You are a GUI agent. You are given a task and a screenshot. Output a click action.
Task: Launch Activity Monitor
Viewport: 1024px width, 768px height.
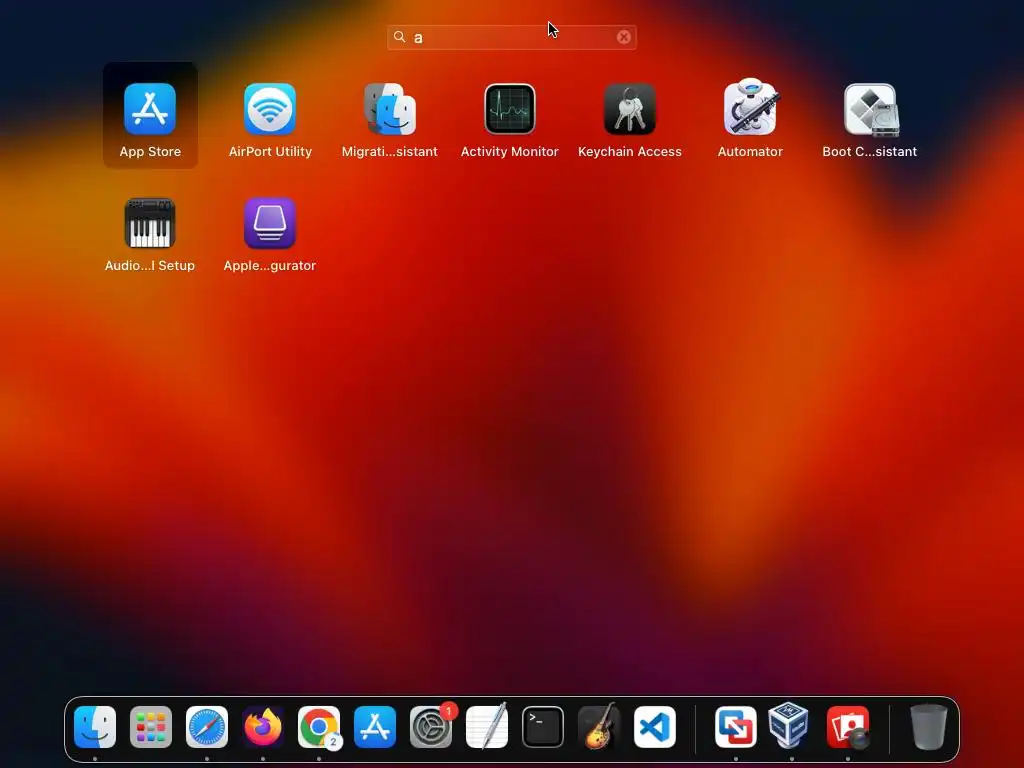pyautogui.click(x=510, y=109)
